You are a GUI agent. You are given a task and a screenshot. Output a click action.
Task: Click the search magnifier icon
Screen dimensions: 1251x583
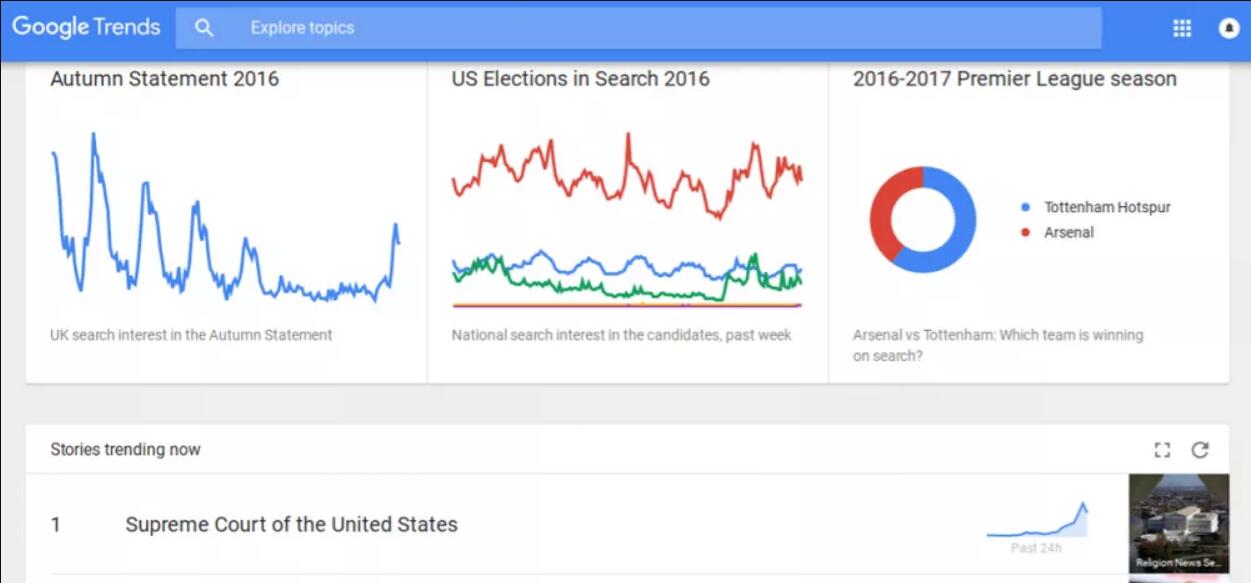click(204, 28)
